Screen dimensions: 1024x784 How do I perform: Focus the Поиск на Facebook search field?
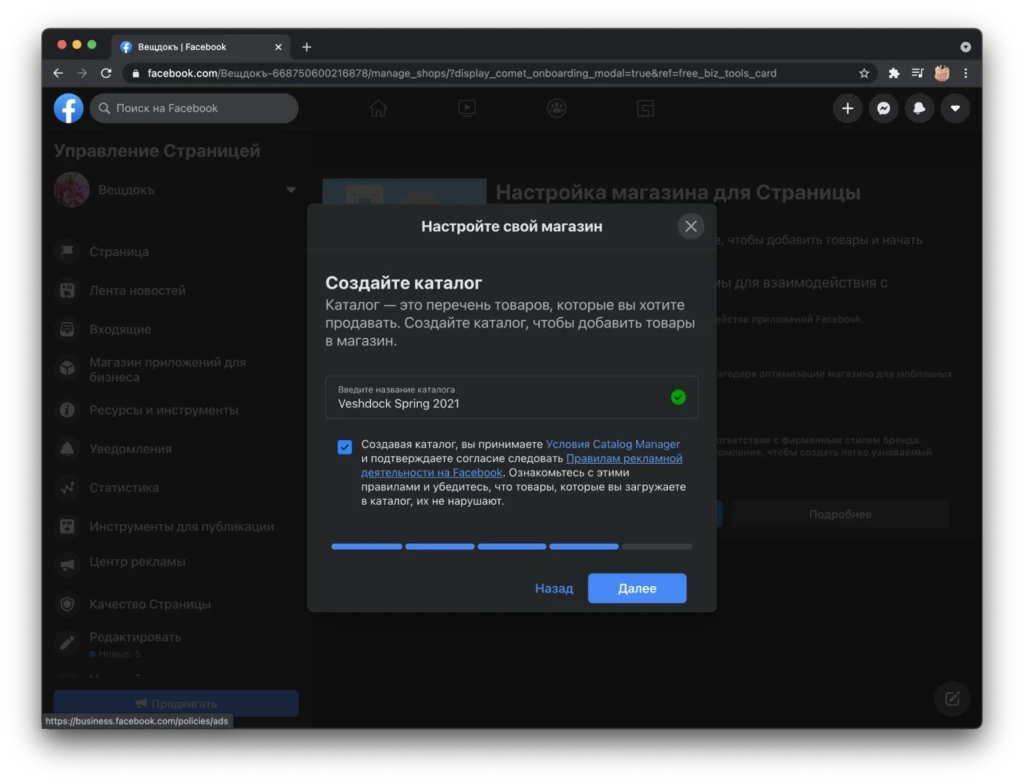(194, 108)
